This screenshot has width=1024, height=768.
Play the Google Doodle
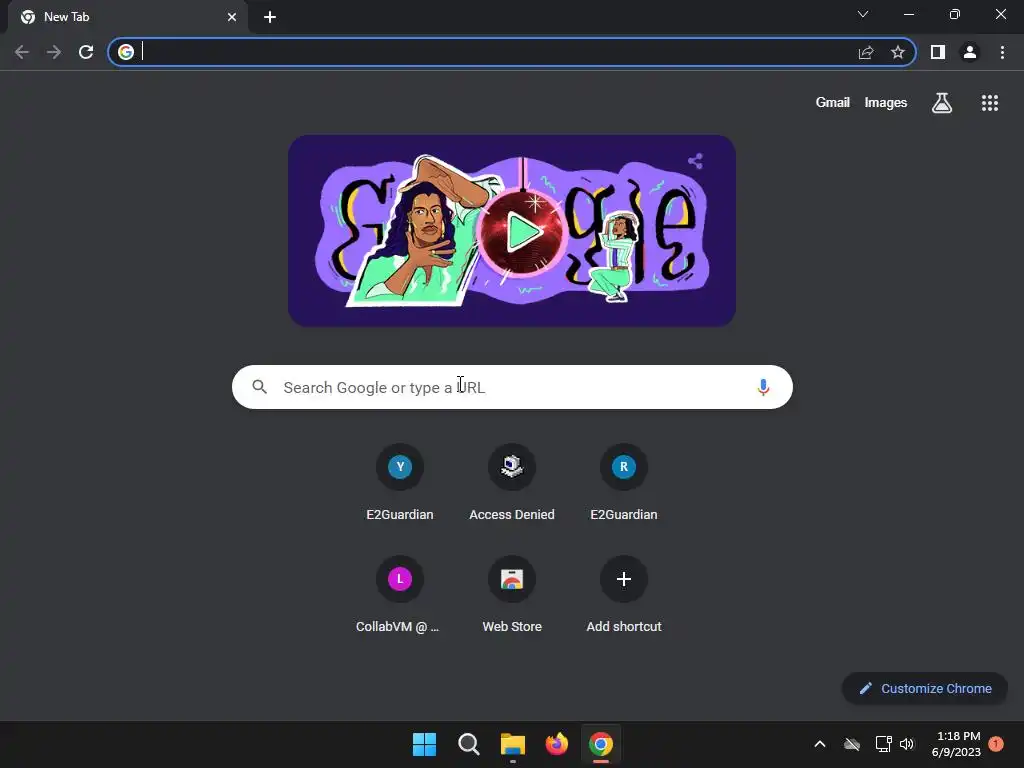point(520,232)
